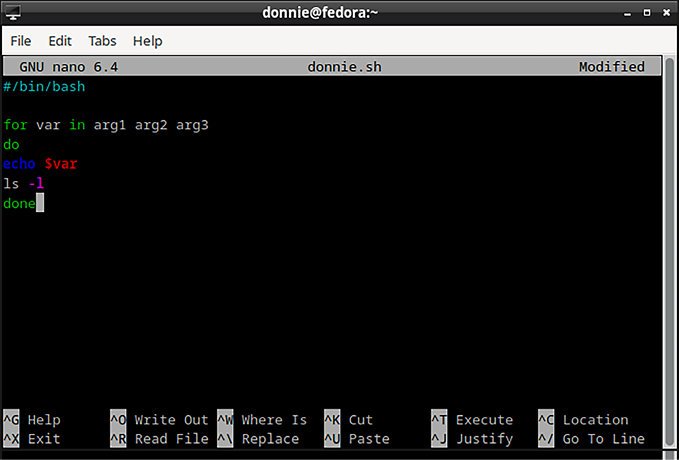
Task: Place cursor on the 'for' keyword
Action: coord(16,125)
